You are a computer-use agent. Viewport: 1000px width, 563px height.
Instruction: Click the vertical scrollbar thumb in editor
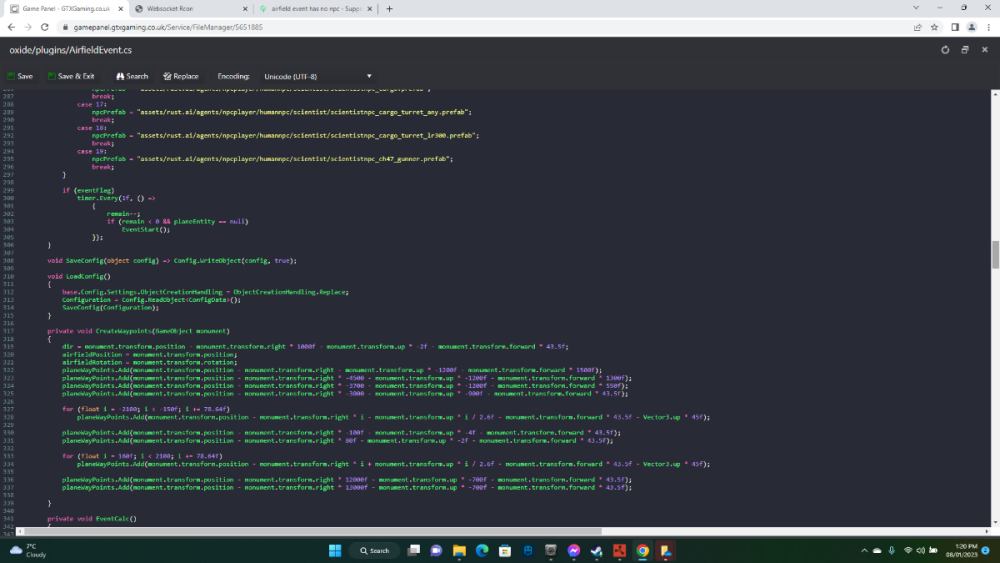[x=995, y=255]
